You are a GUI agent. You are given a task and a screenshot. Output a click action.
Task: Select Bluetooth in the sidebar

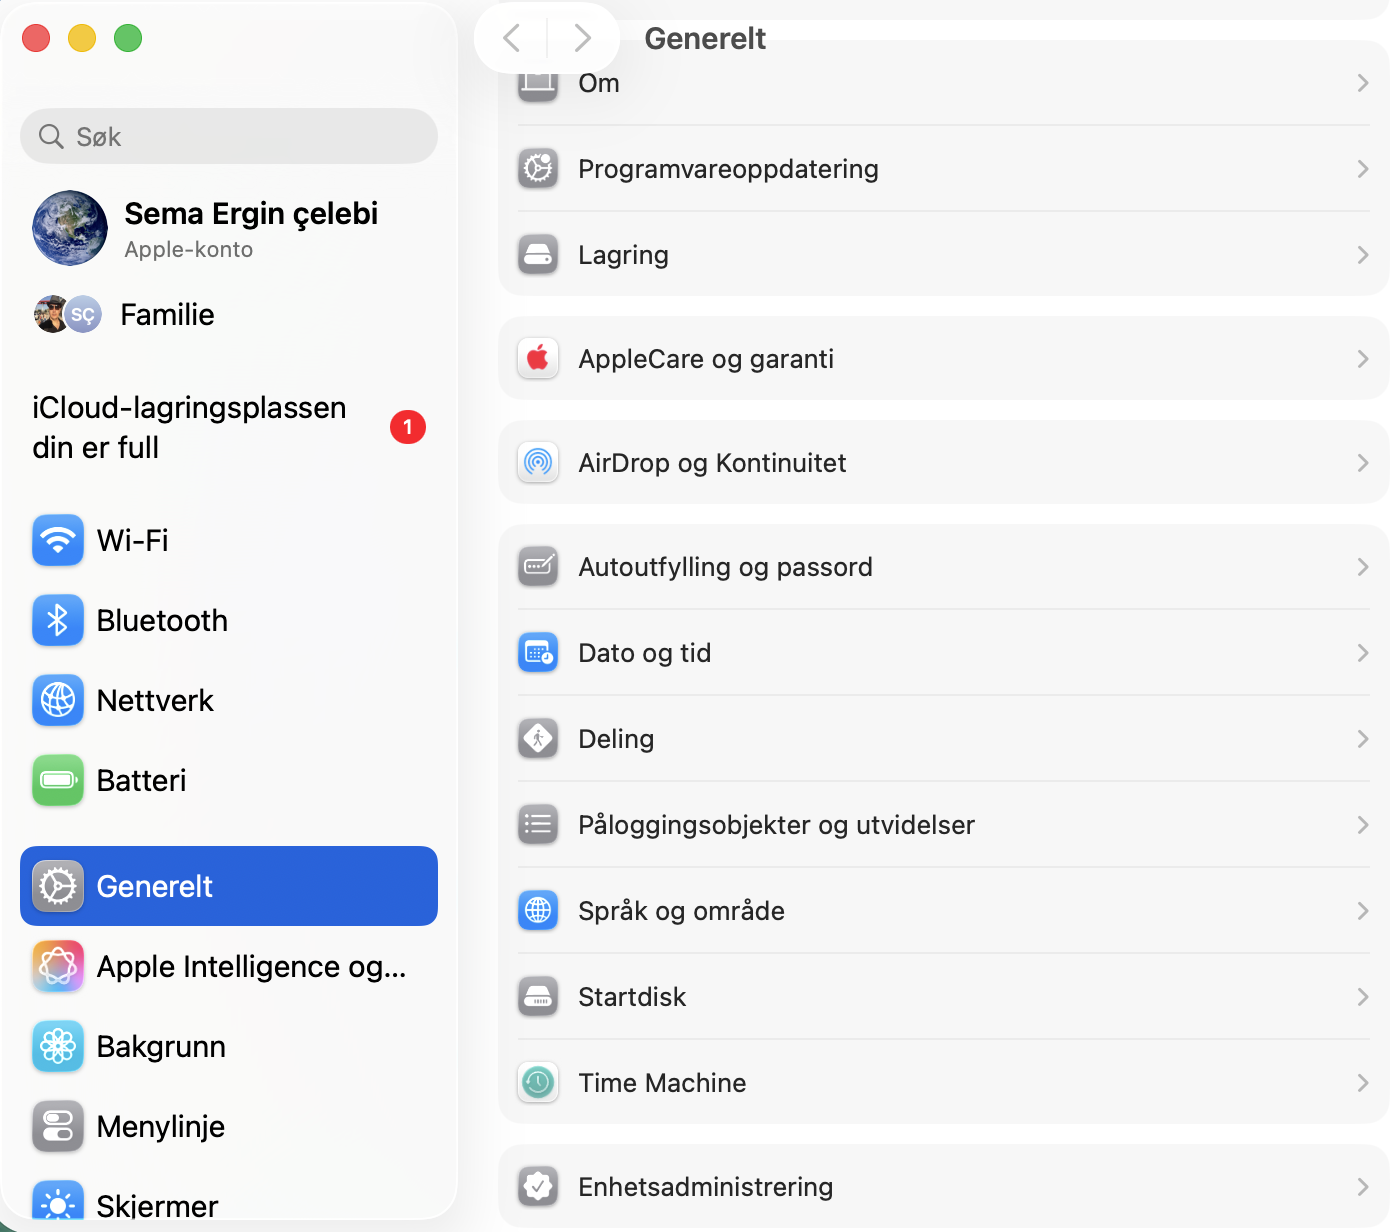[229, 620]
